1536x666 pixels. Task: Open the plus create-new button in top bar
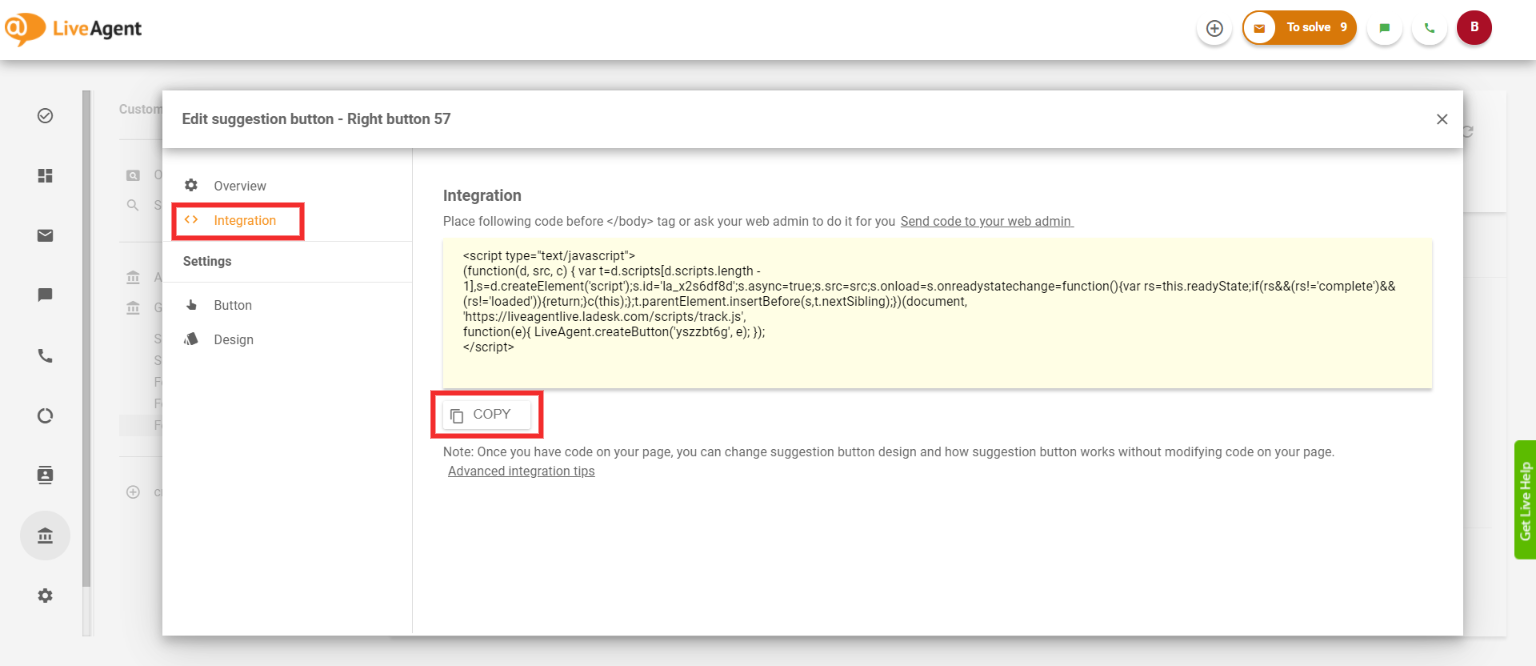point(1214,28)
